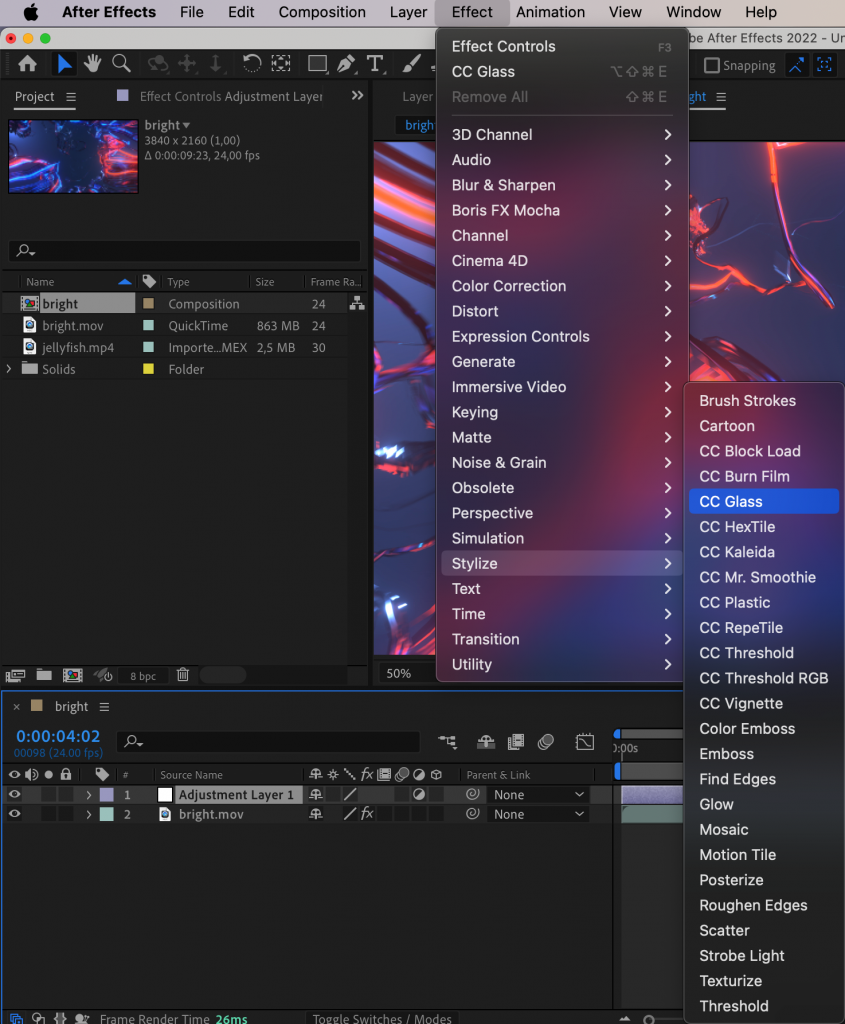
Task: Open the Parent dropdown for bright.mov
Action: click(x=538, y=813)
